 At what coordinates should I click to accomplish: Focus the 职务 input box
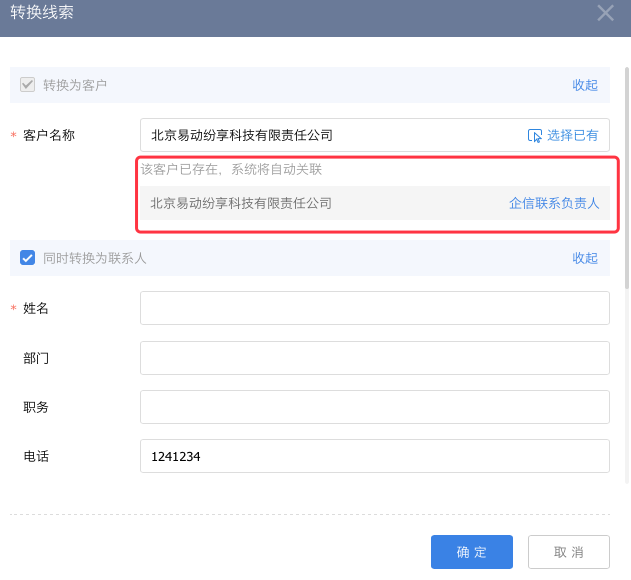(374, 407)
